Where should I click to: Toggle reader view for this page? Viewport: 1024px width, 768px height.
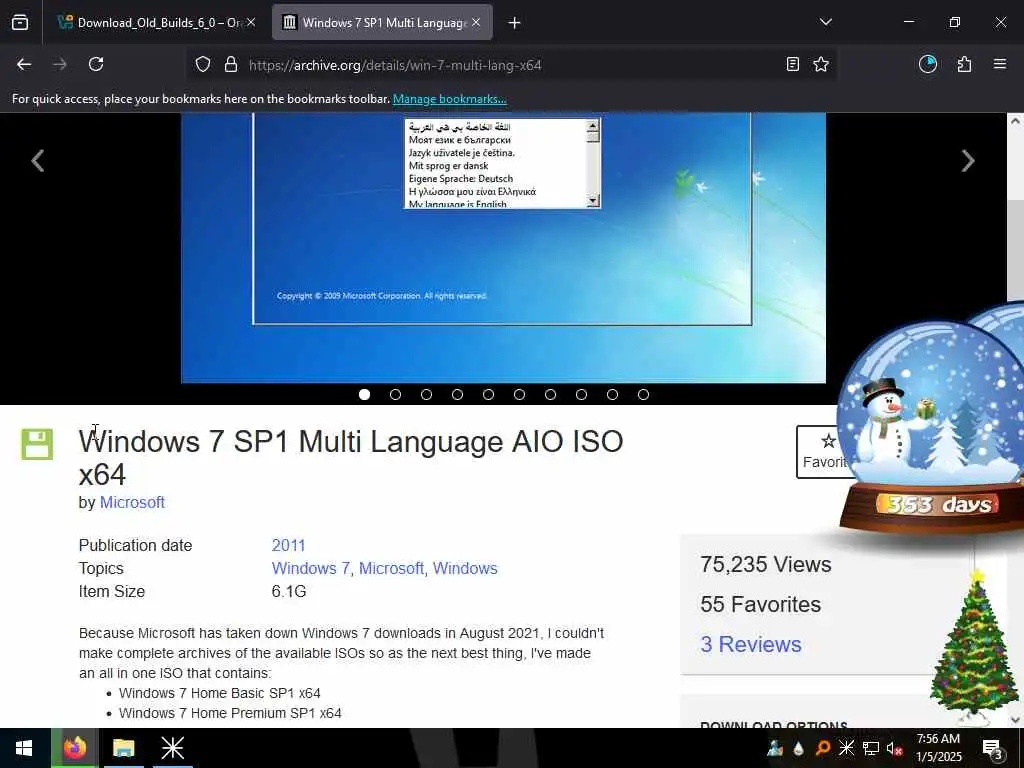pos(792,64)
